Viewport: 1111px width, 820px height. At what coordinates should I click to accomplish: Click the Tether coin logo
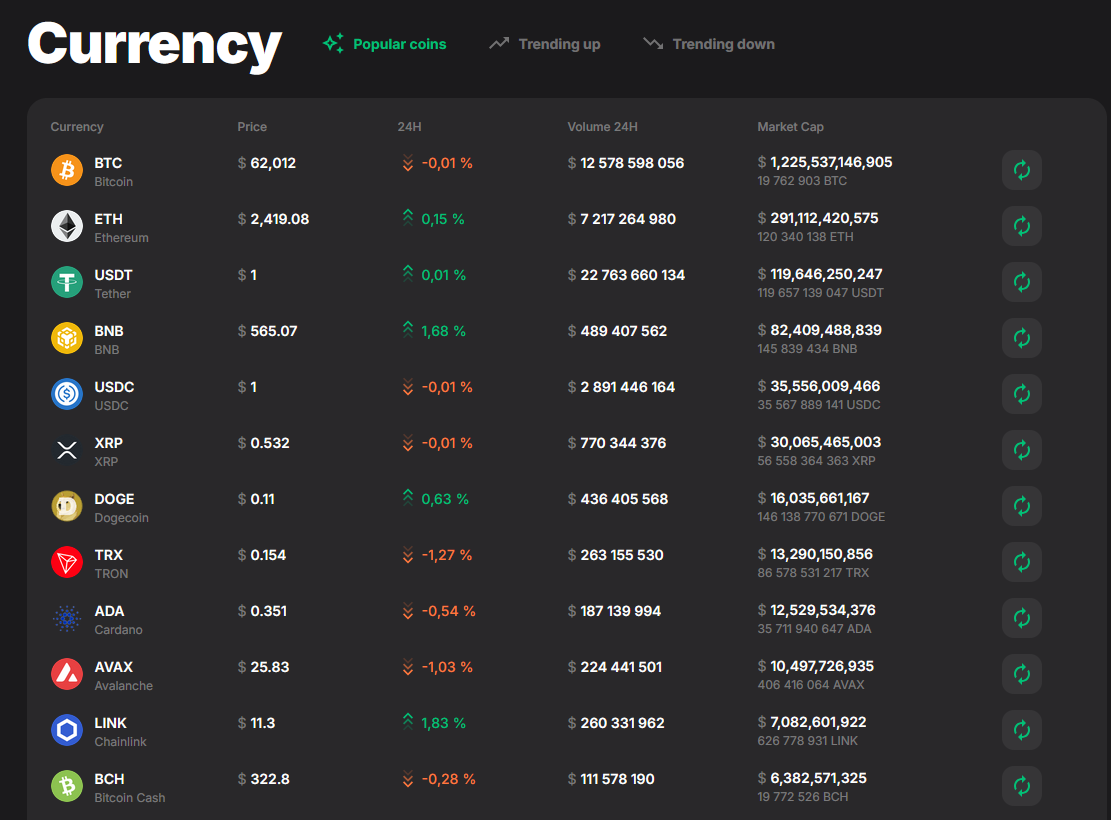[x=67, y=282]
